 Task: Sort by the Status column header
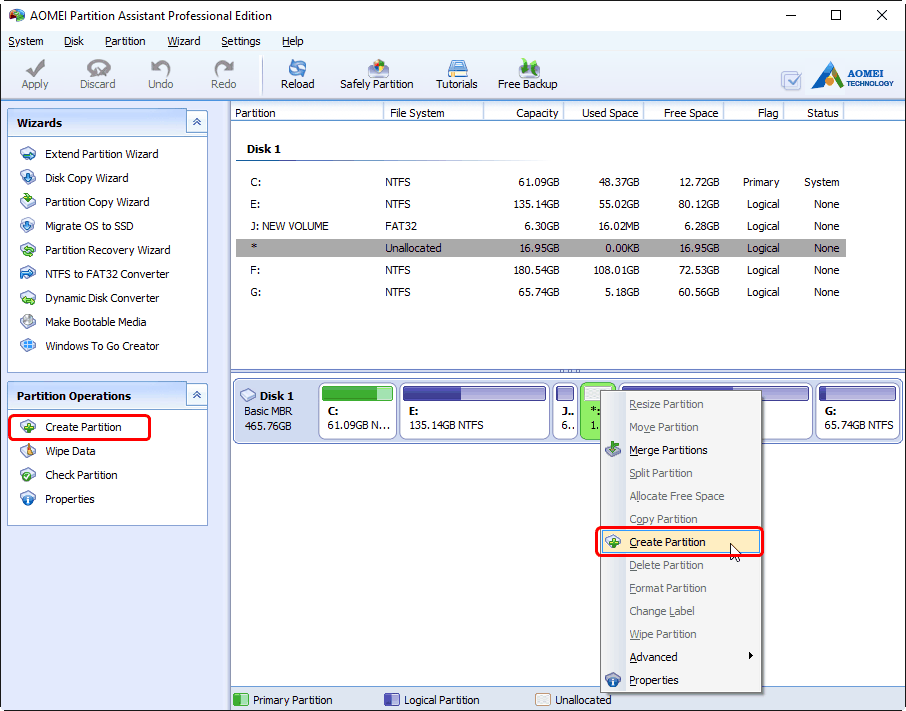tap(814, 113)
